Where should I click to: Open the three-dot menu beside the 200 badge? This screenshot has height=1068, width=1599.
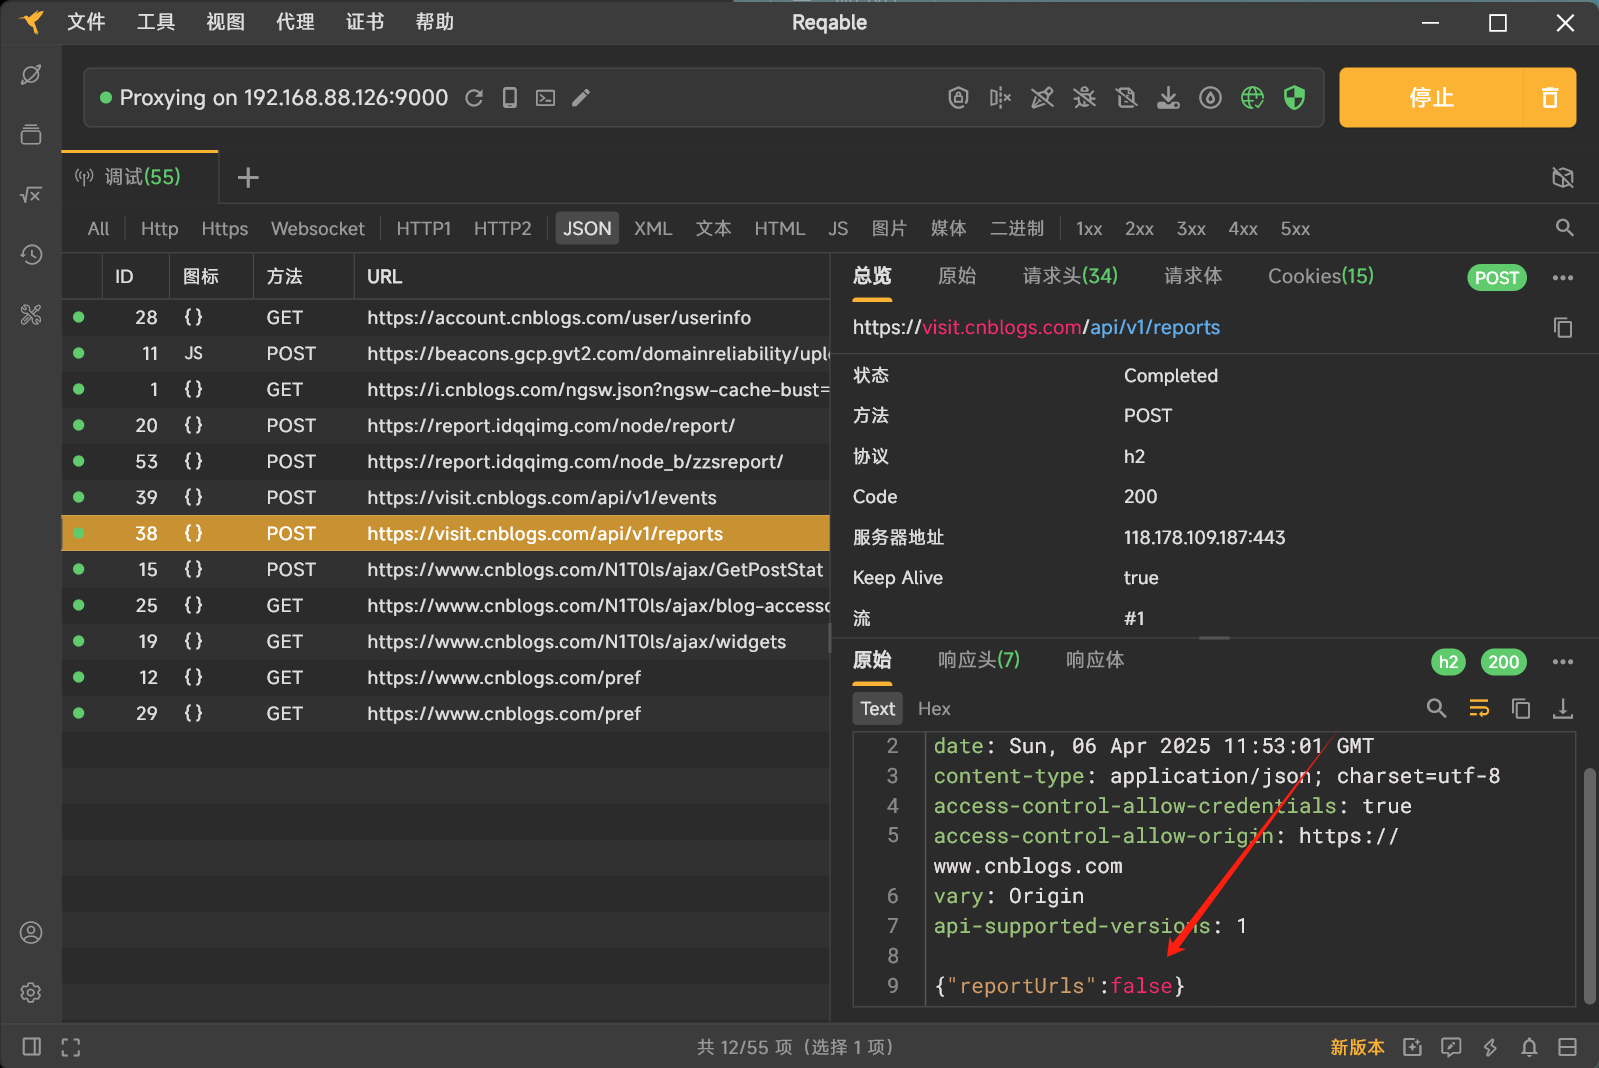(1562, 662)
